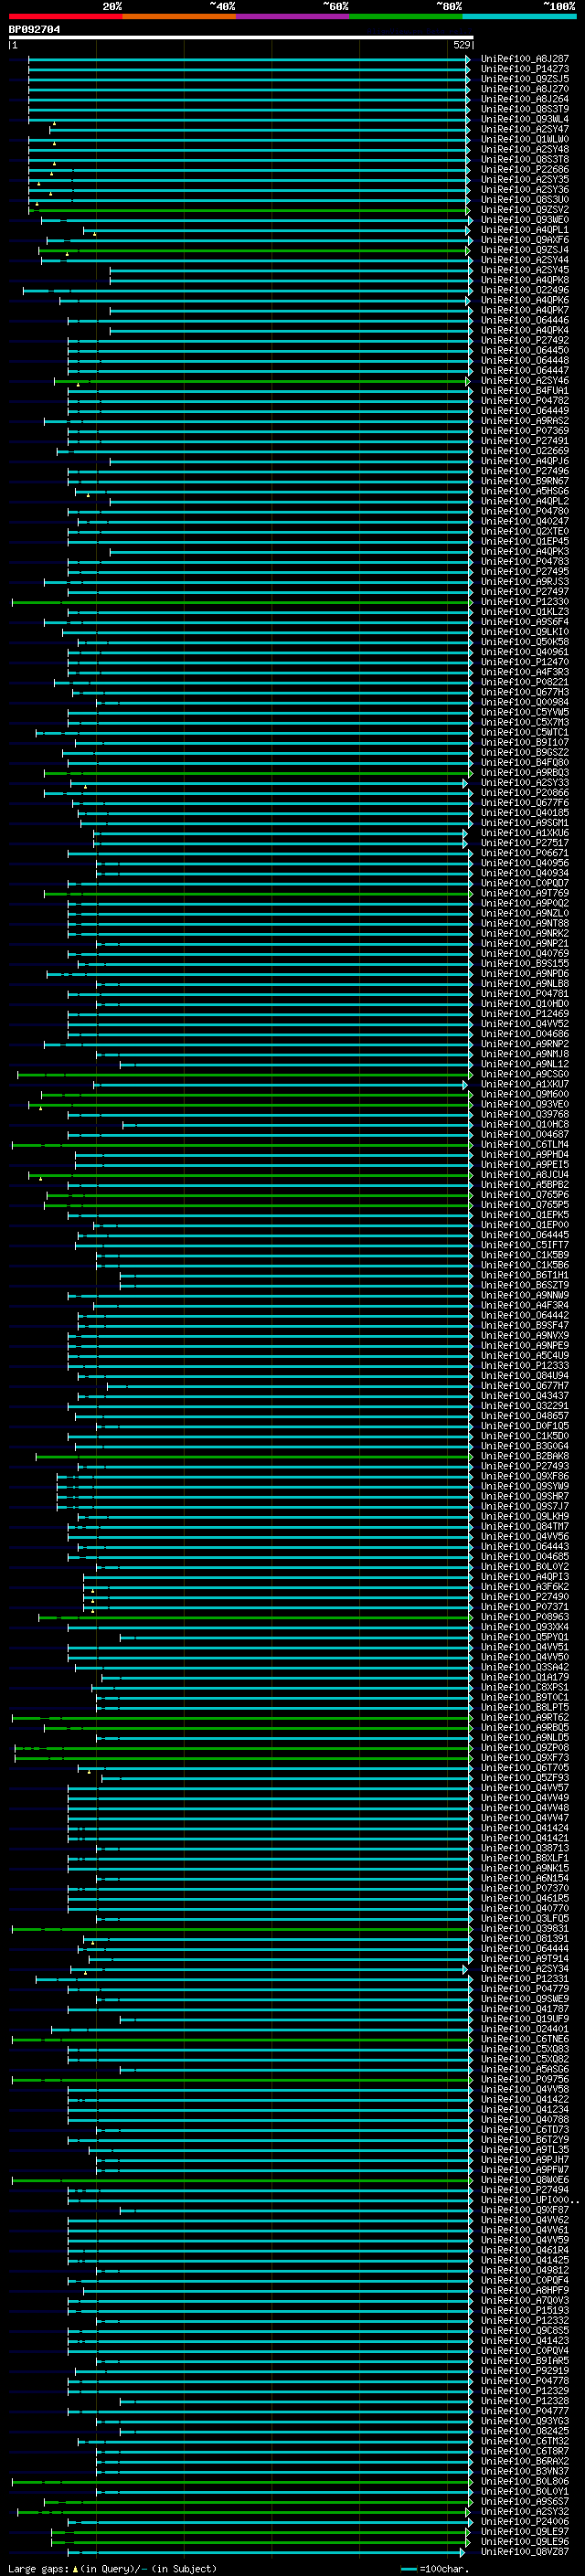Viewport: 585px width, 2576px height.
Task: Select the truncated UniRef100_UPI000.. label
Action: coord(529,2200)
